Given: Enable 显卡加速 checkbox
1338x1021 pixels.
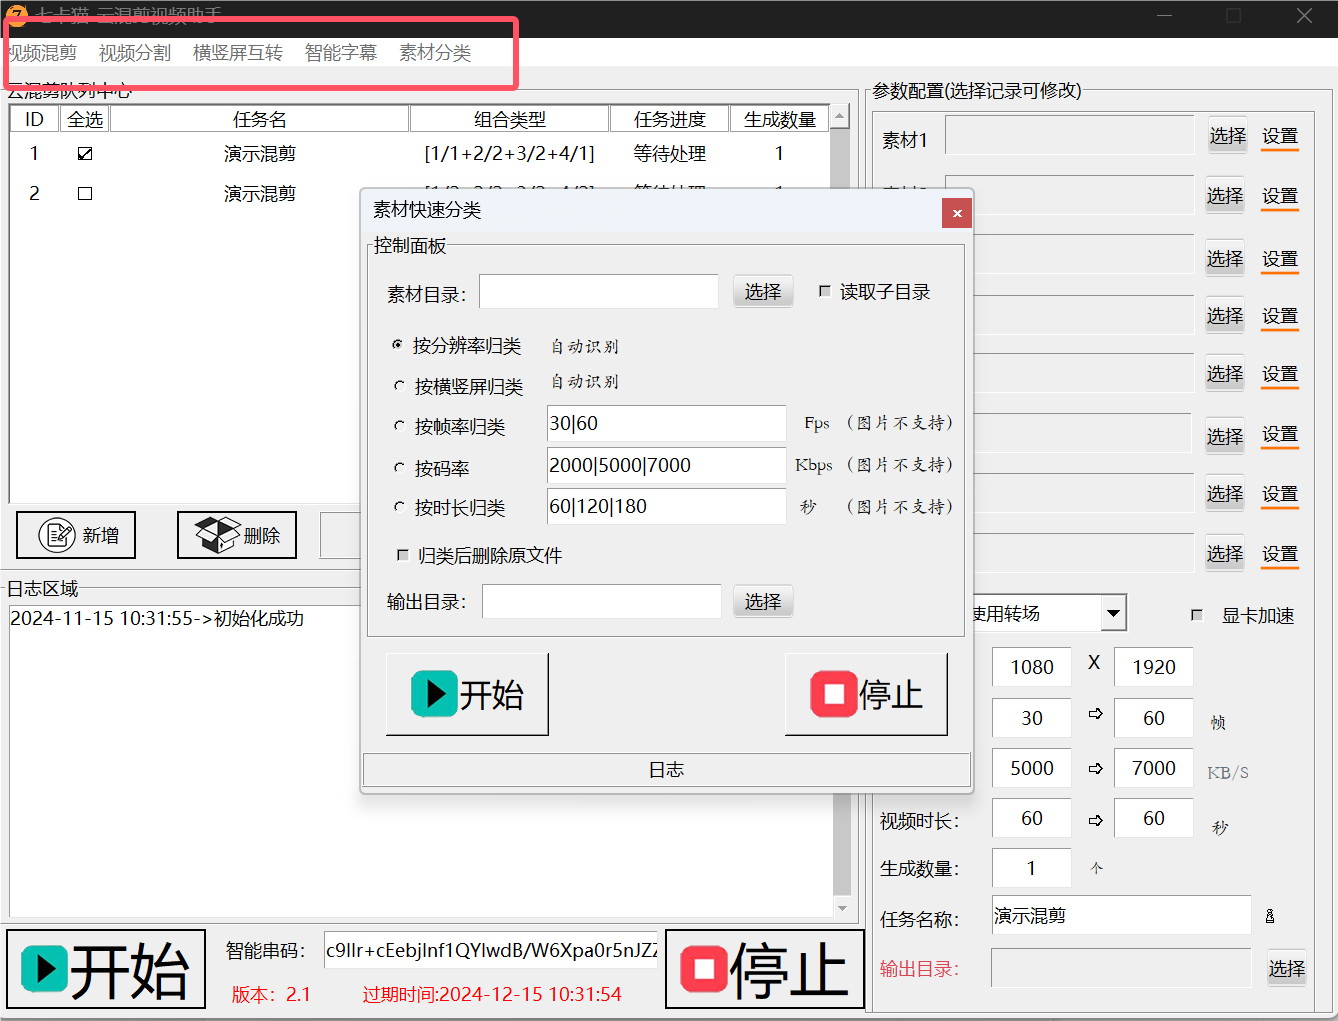Looking at the screenshot, I should 1197,615.
